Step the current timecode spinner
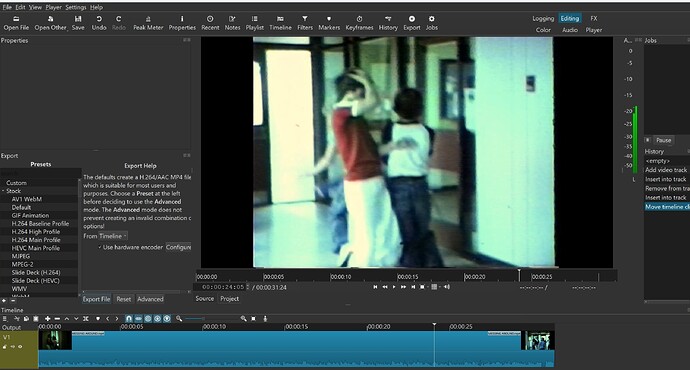This screenshot has width=690, height=370. [x=247, y=287]
